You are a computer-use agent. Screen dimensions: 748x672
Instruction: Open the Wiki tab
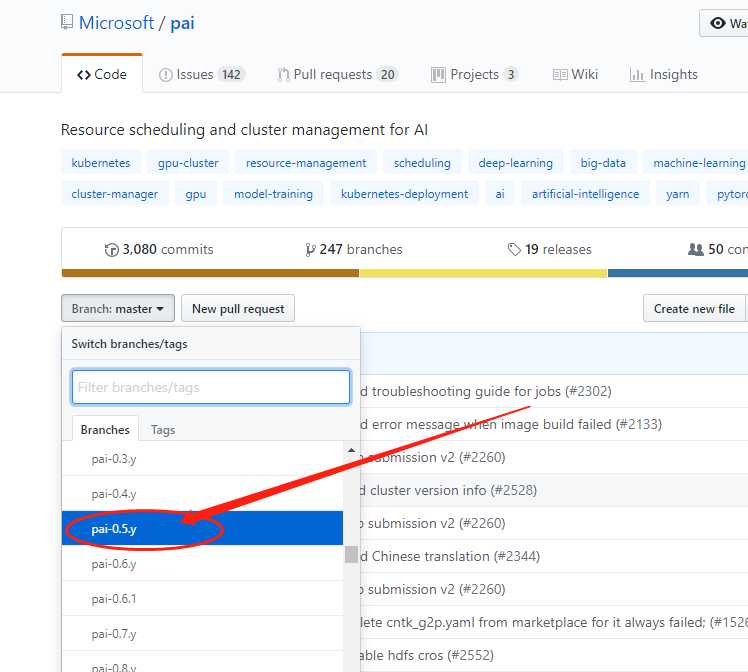point(575,74)
